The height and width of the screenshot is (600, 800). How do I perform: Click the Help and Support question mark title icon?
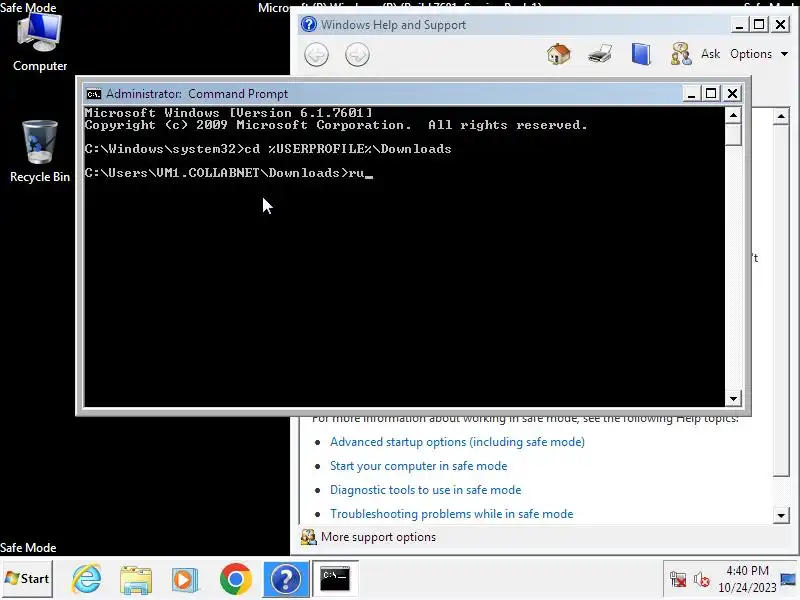point(309,24)
